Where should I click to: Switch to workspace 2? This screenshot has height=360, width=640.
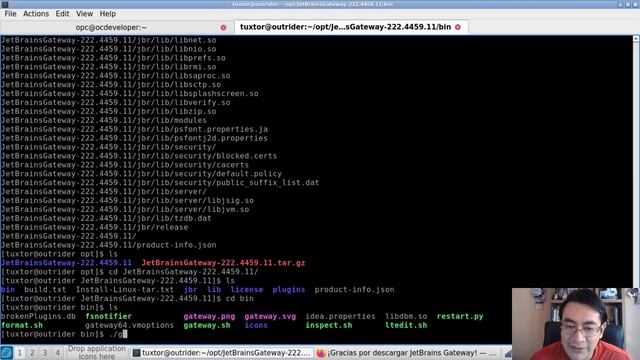pos(32,353)
